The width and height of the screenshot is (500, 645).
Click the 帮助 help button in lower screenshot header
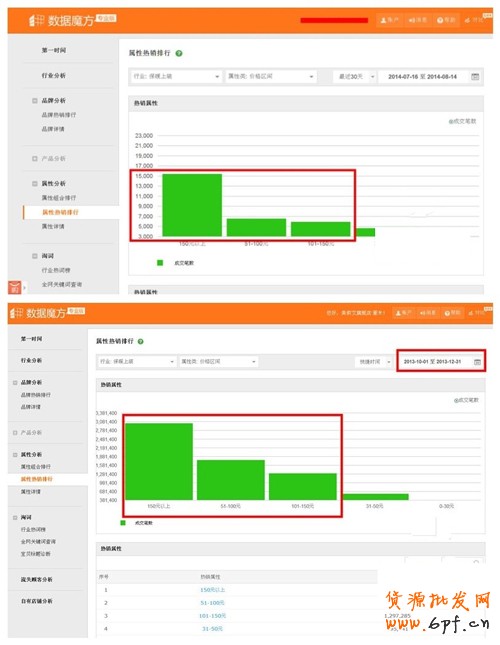pos(452,313)
